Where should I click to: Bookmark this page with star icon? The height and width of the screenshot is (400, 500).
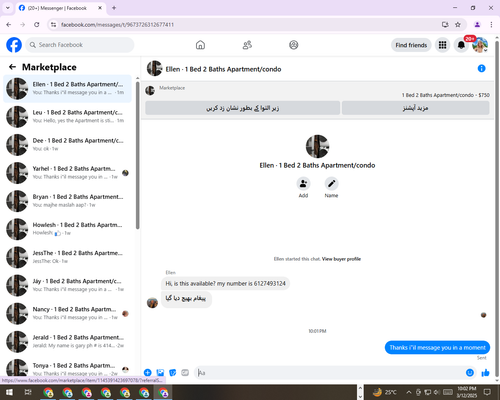458,25
